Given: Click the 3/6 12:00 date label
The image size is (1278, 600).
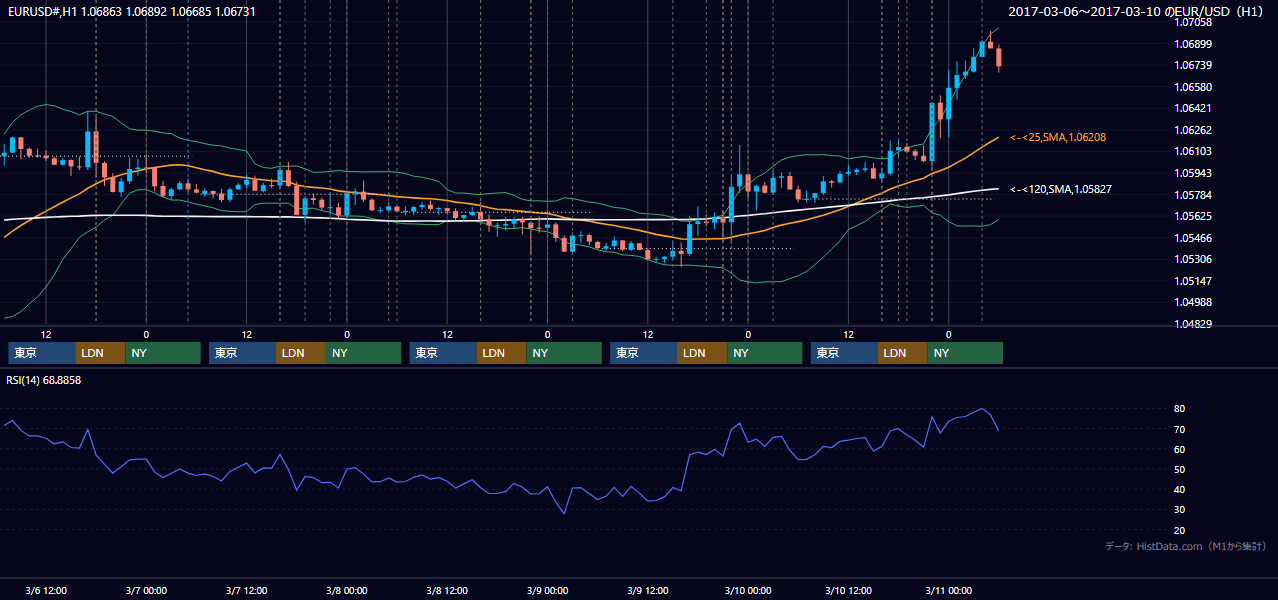Looking at the screenshot, I should [x=46, y=591].
